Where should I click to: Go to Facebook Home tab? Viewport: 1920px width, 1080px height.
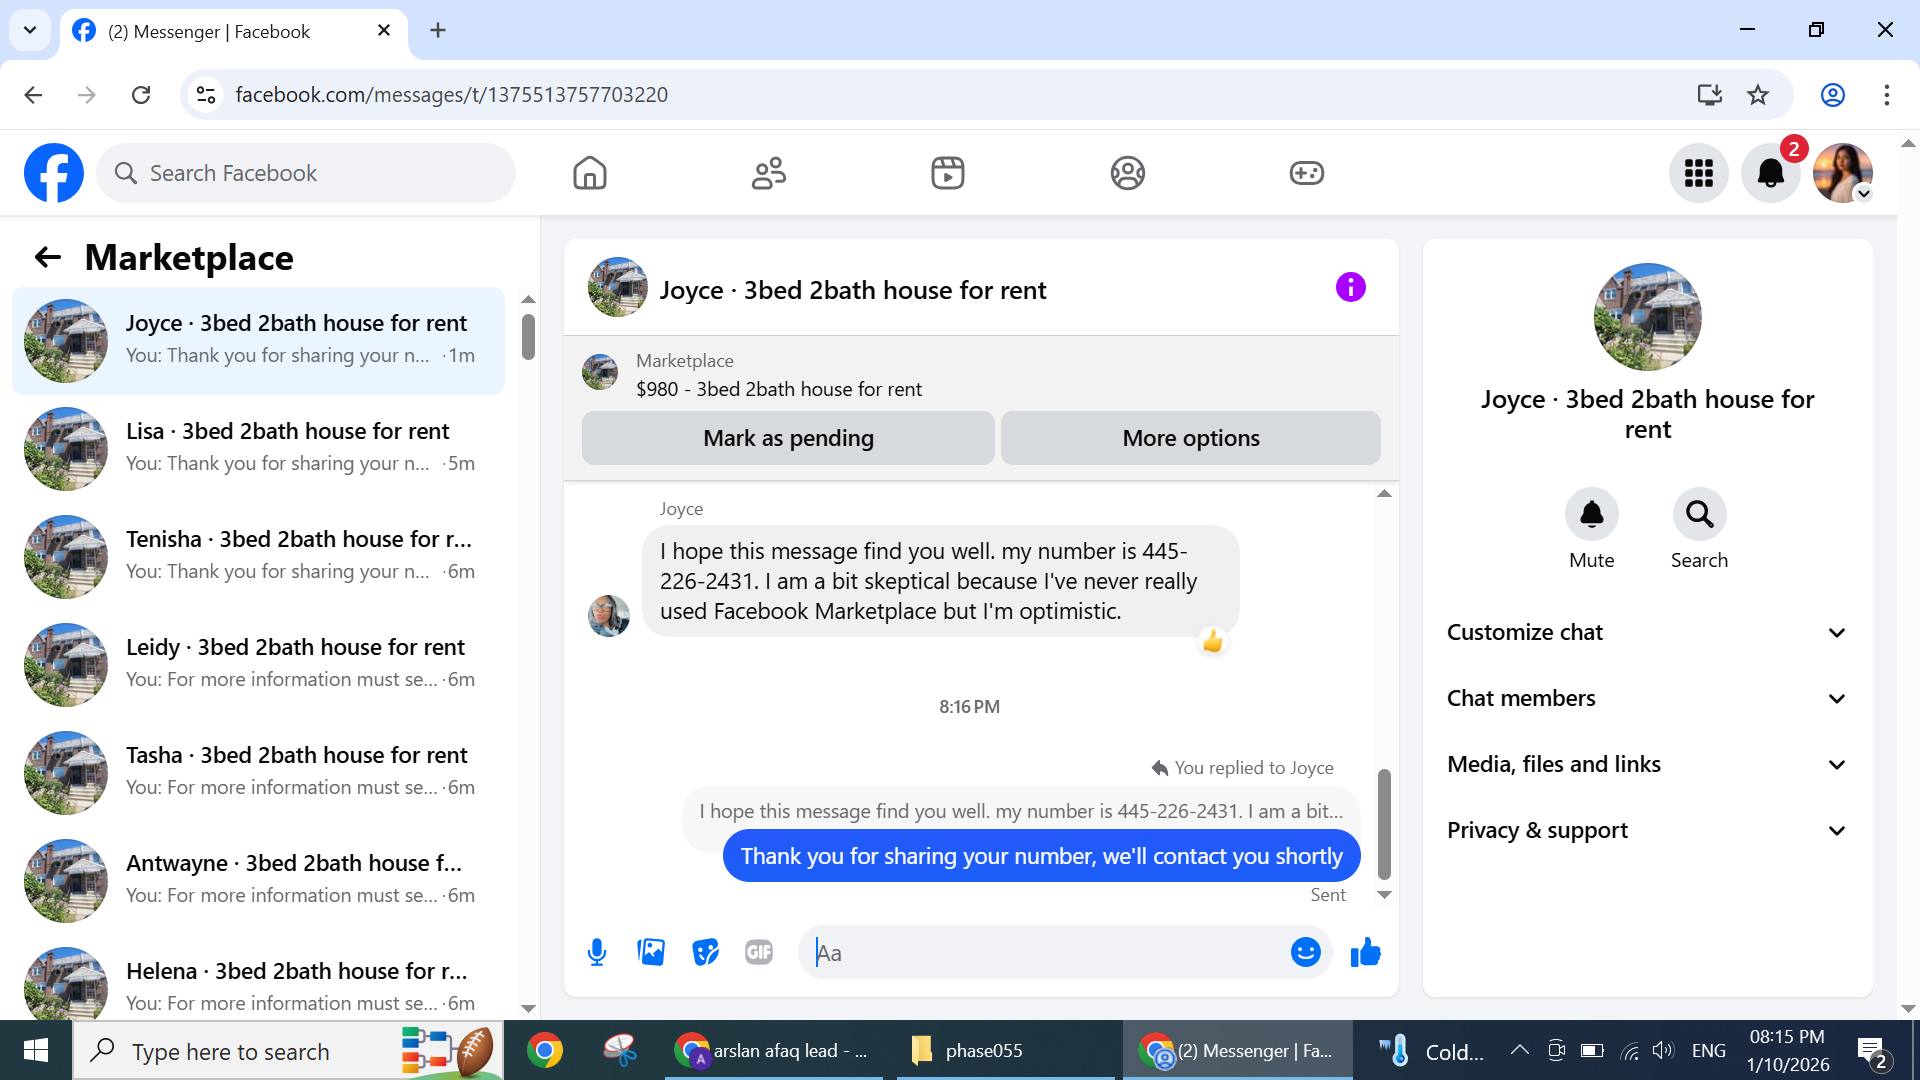point(590,173)
